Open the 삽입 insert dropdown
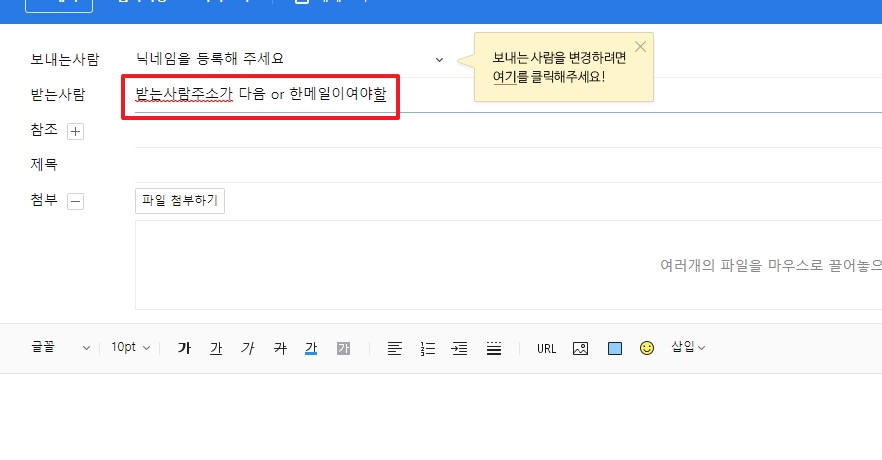 (688, 348)
